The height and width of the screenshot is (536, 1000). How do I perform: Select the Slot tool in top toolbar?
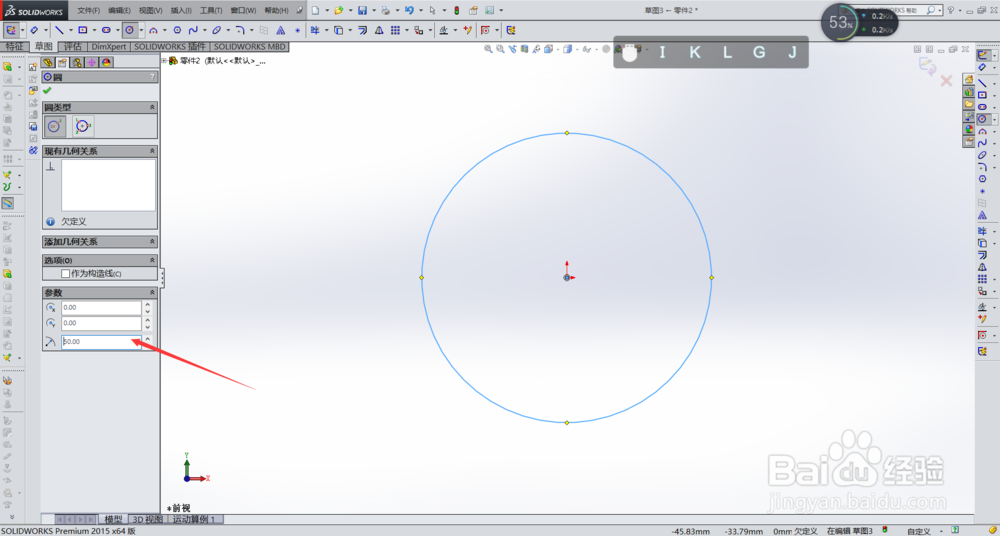pyautogui.click(x=106, y=30)
